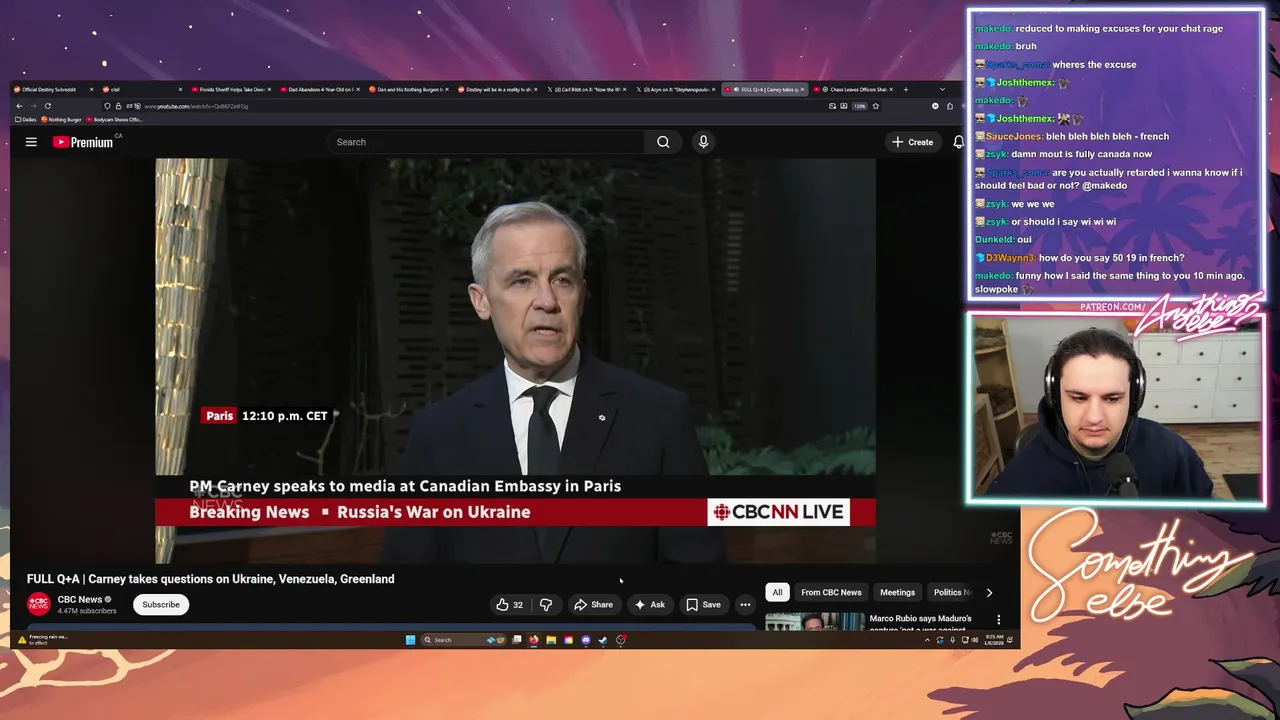Click the Share button
The image size is (1280, 720).
[x=593, y=604]
